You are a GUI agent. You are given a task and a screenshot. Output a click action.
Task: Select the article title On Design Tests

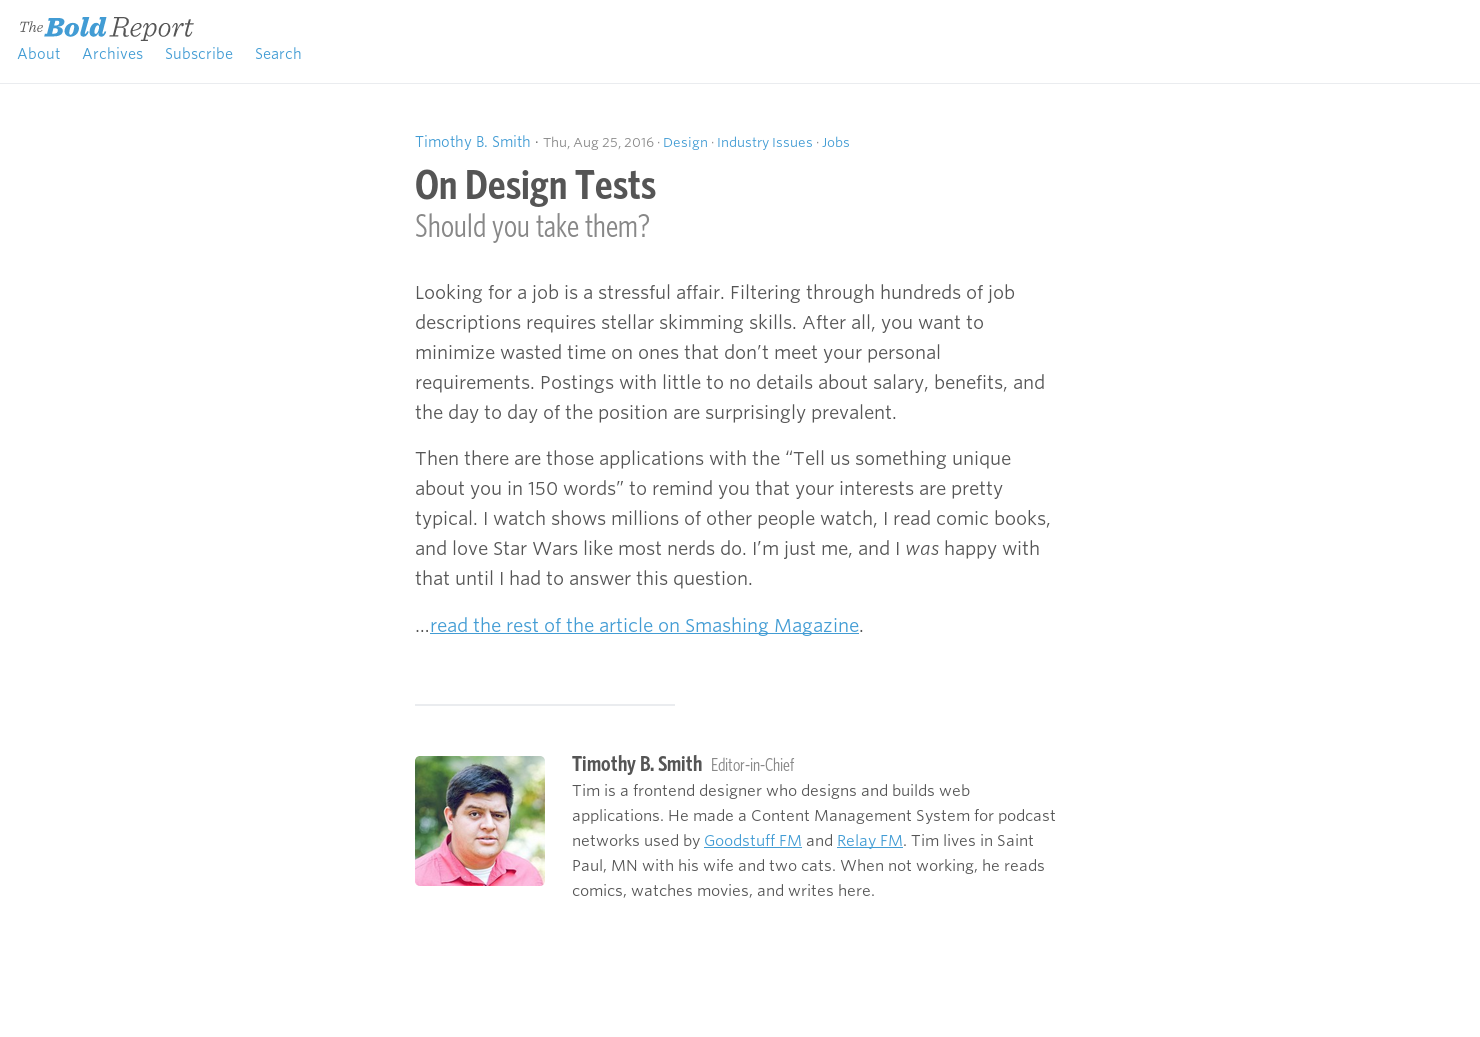[x=535, y=186]
